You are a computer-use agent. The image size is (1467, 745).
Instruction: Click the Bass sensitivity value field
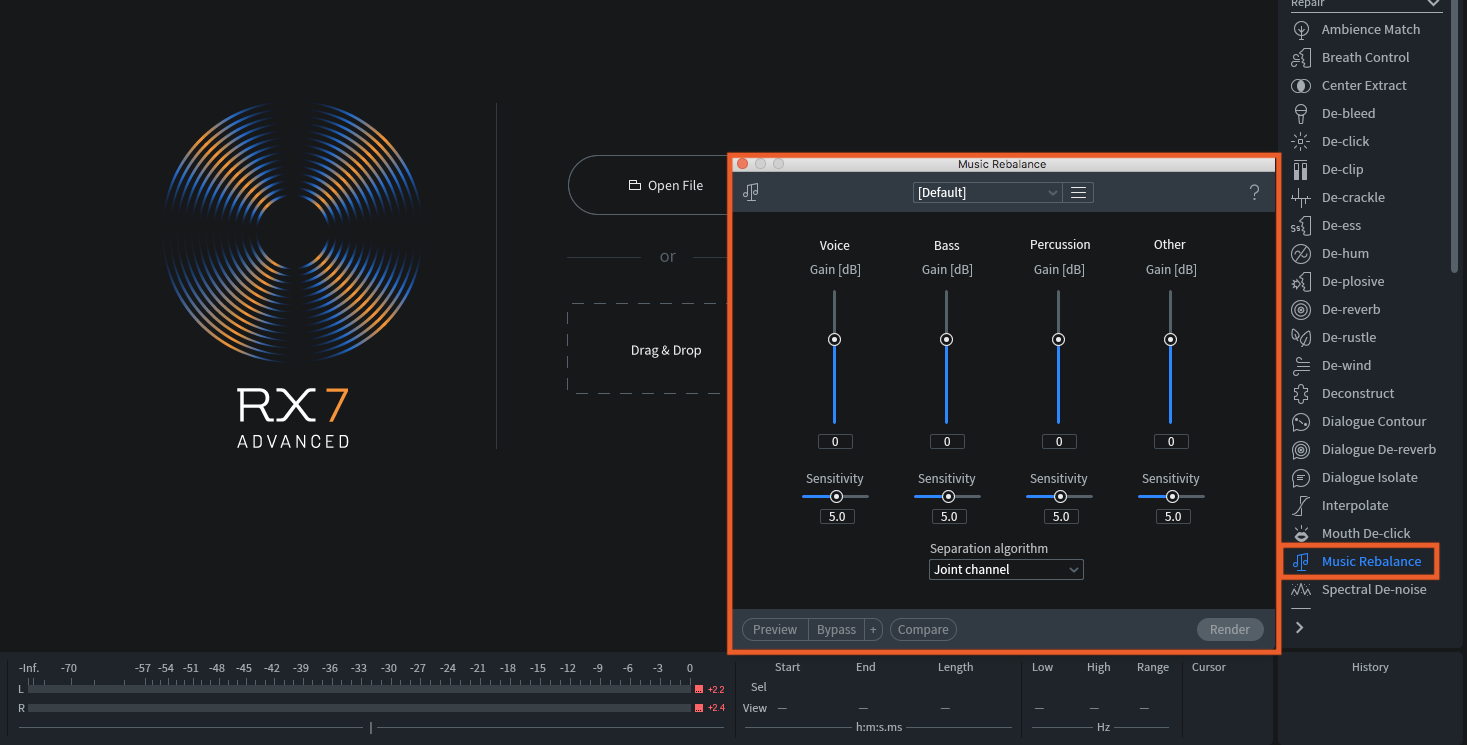[949, 517]
